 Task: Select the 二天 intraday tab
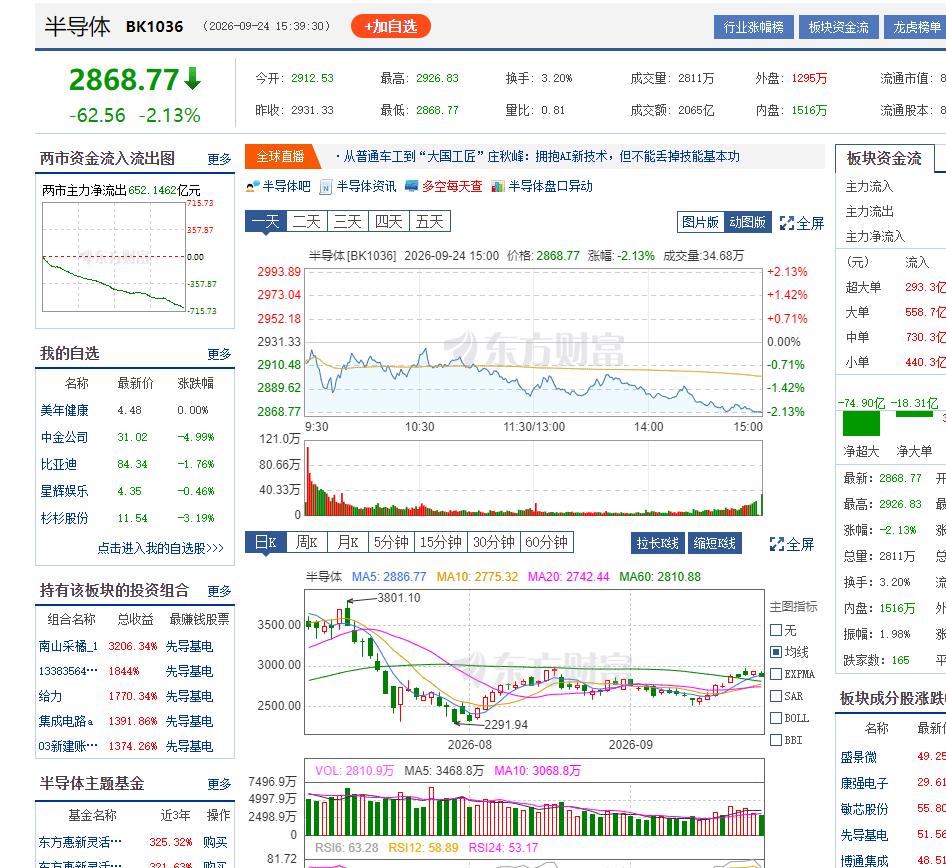pos(306,221)
